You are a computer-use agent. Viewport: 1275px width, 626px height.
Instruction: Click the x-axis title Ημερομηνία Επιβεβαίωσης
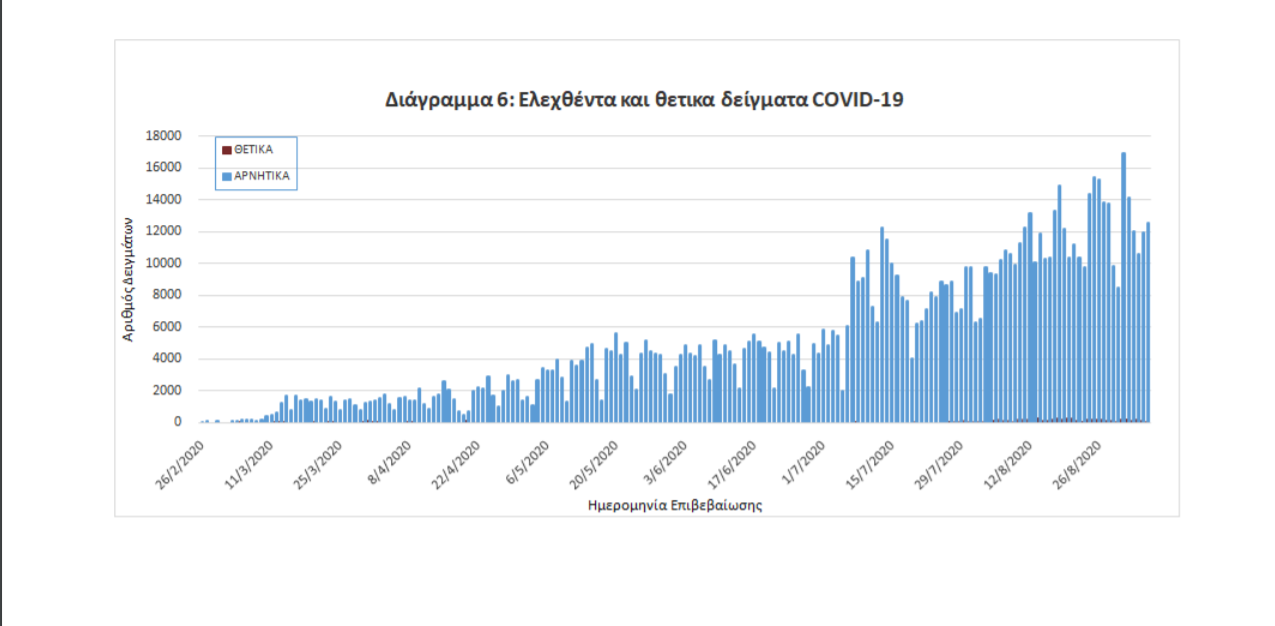pos(675,505)
